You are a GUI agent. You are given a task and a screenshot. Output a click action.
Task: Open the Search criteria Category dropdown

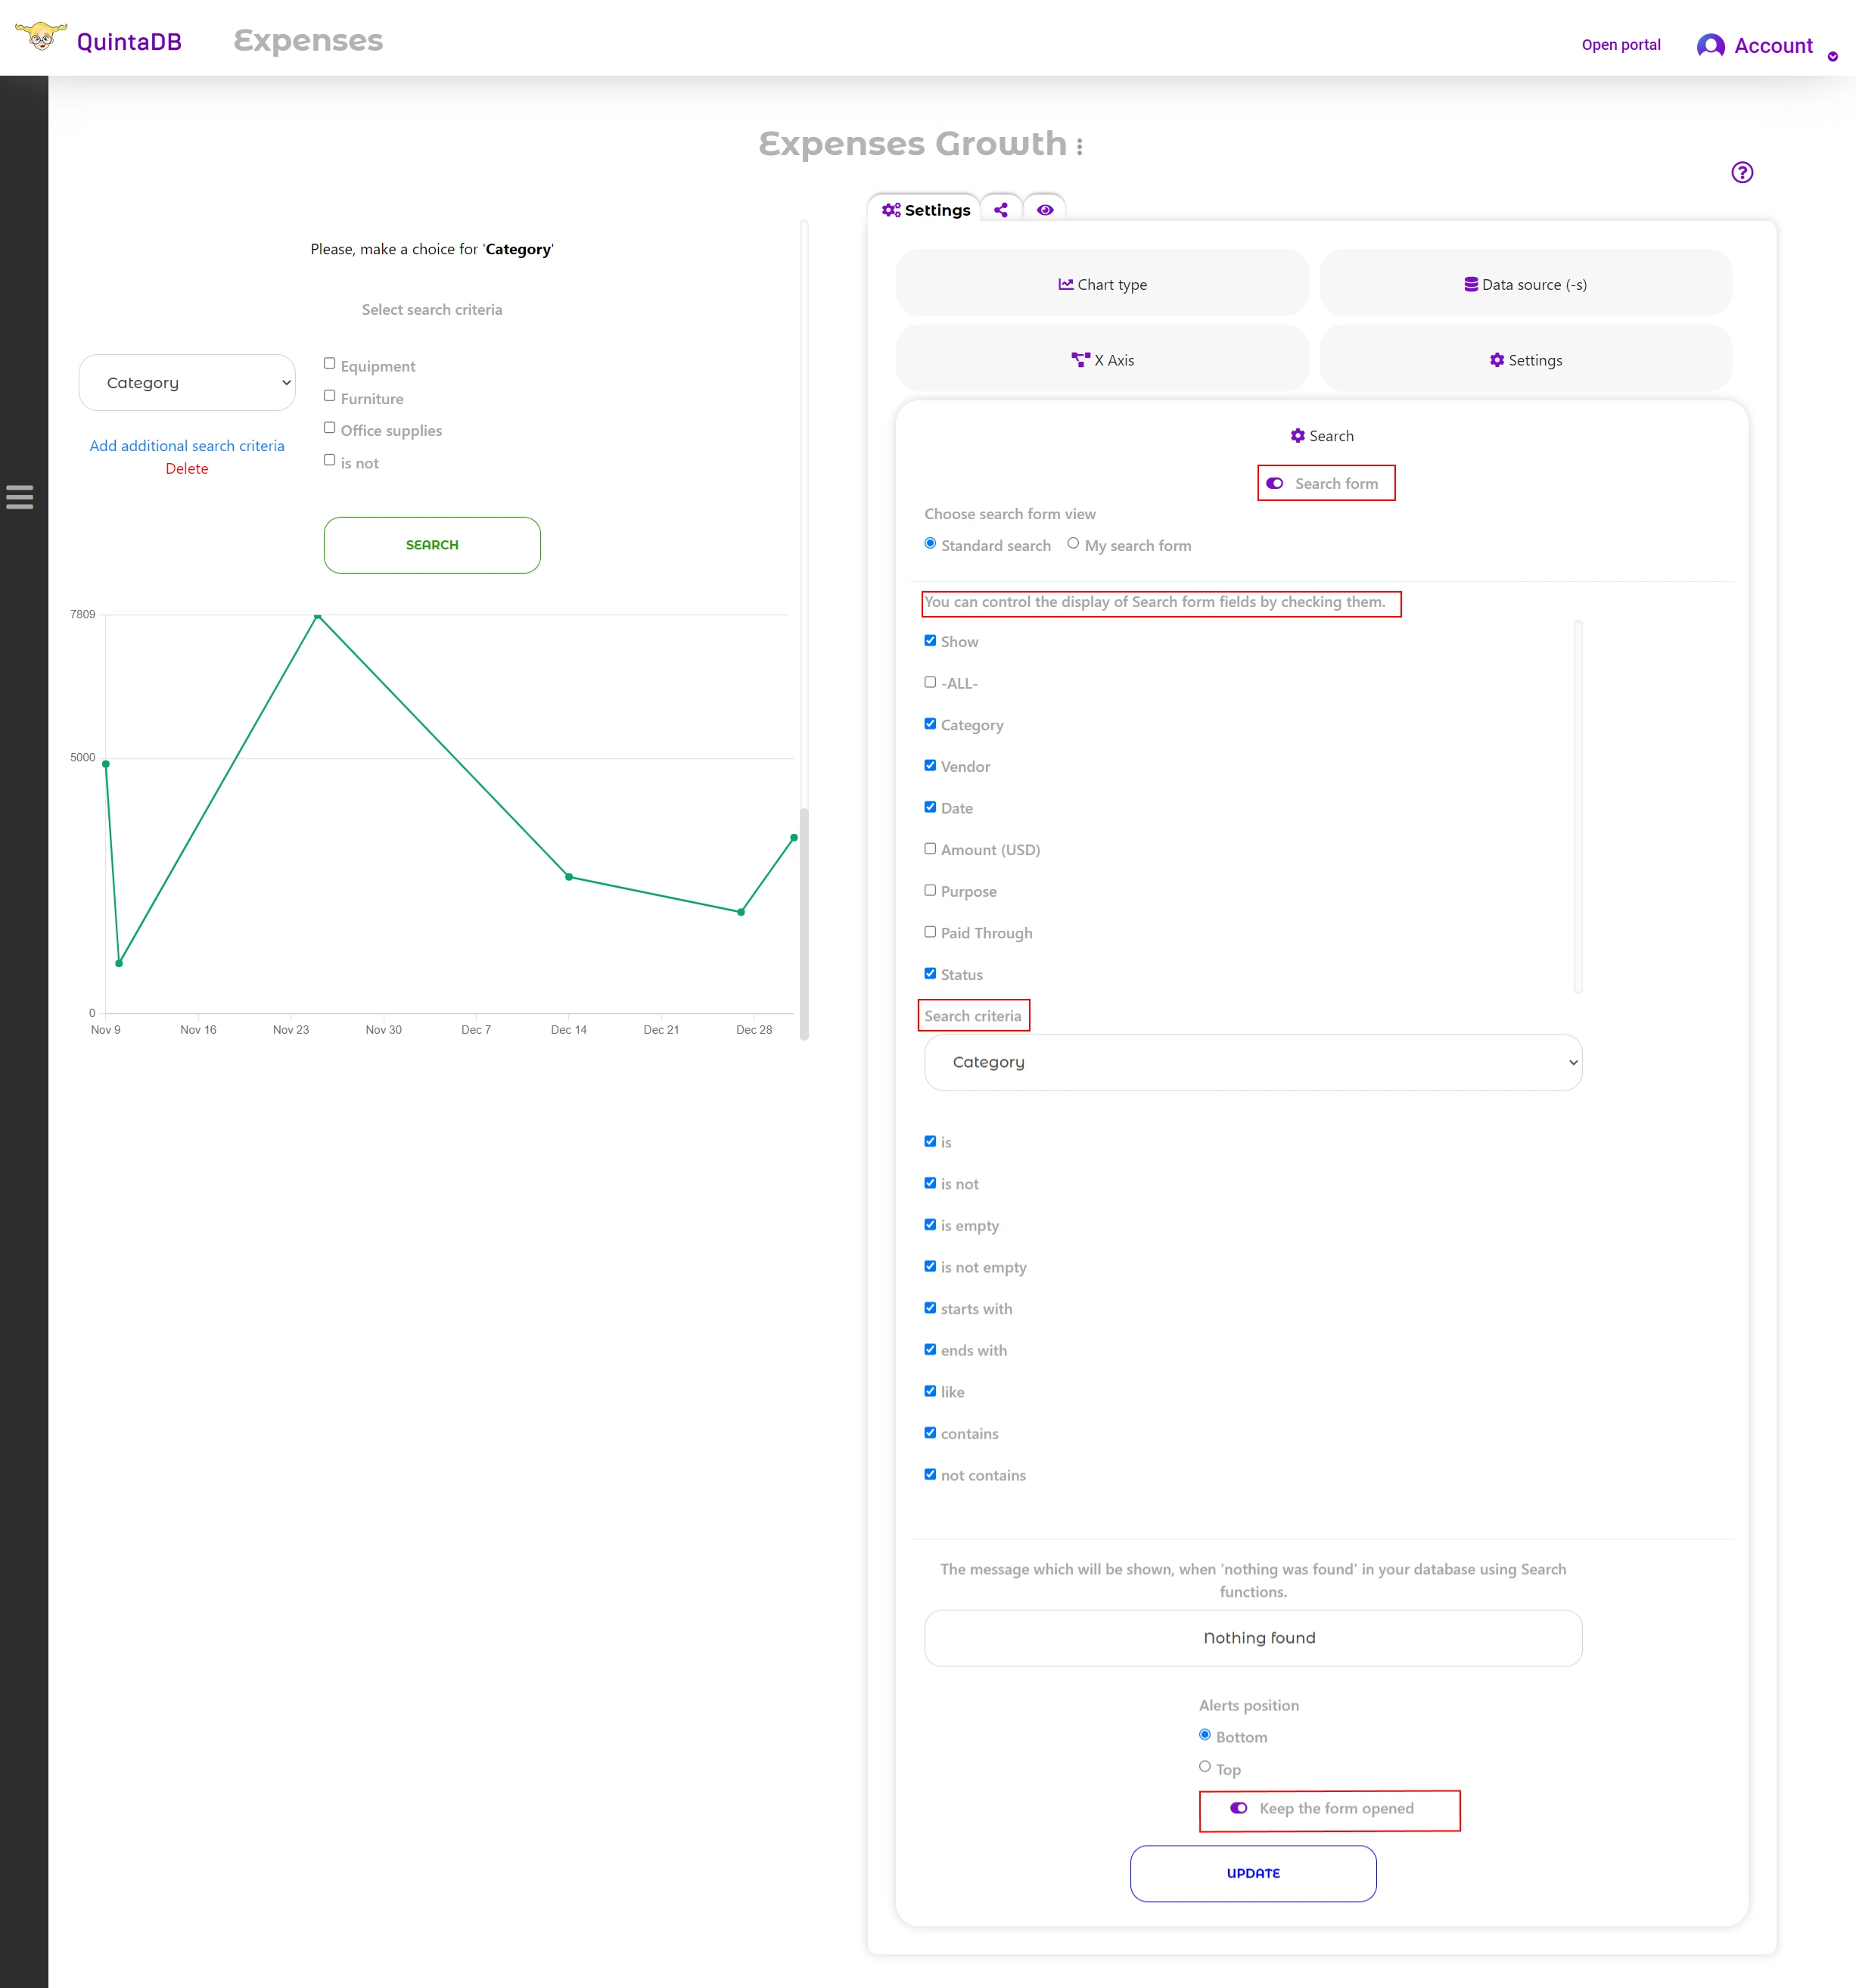point(1253,1062)
